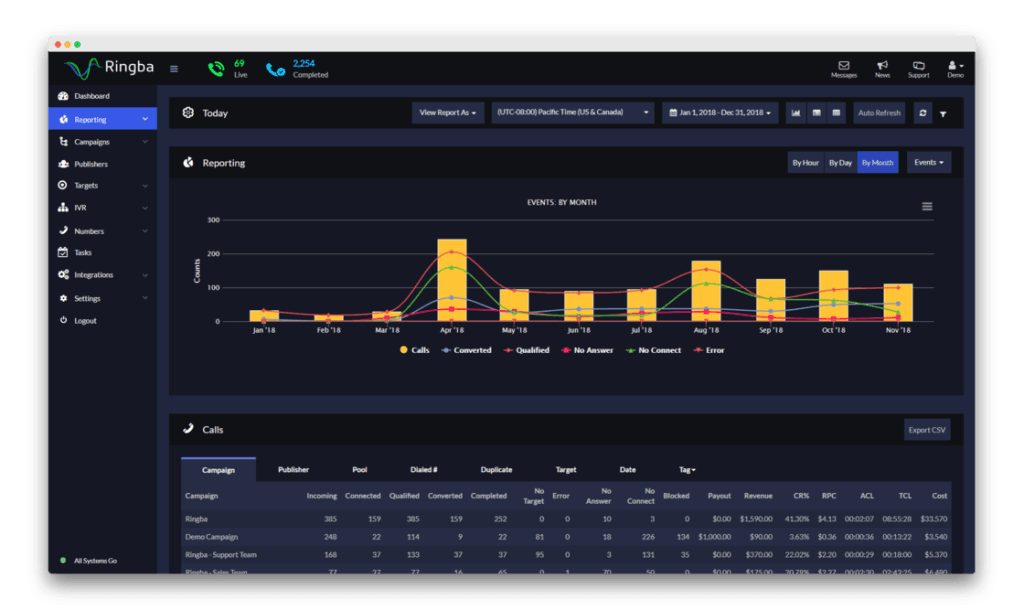
Task: Click the Aug '18 yellow calls bar
Action: coord(706,291)
